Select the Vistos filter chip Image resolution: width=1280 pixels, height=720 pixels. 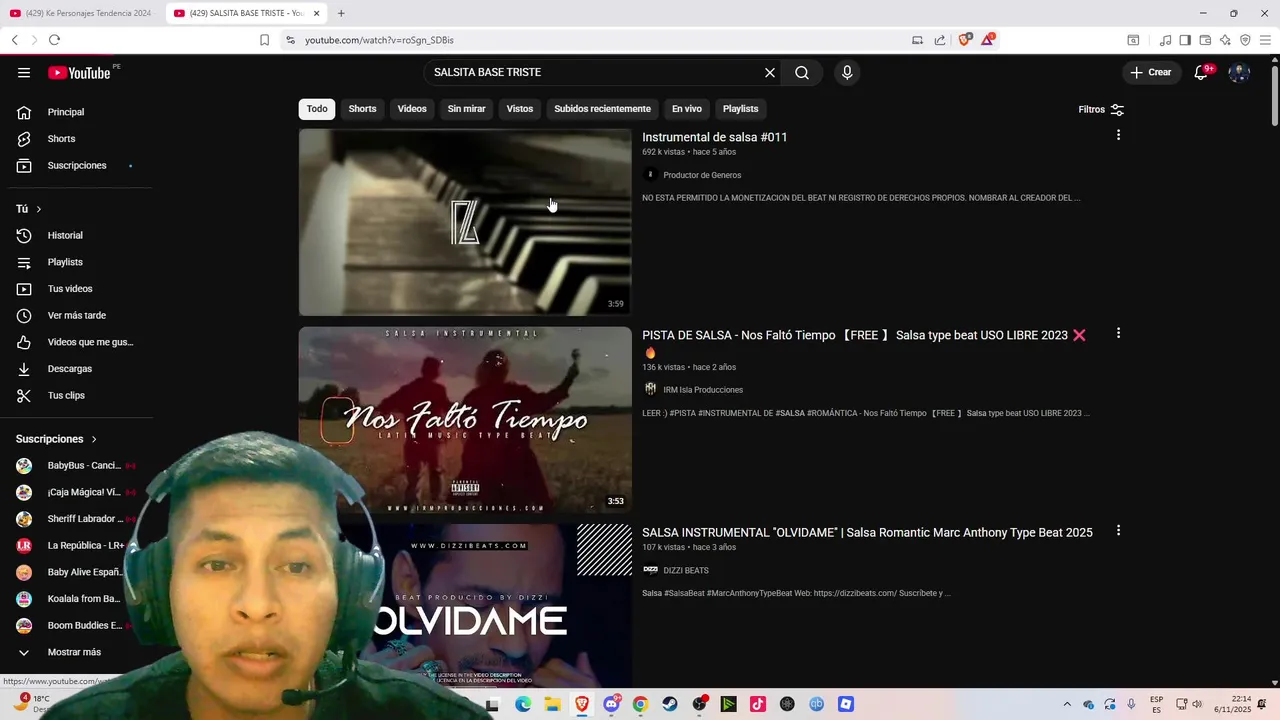(520, 108)
